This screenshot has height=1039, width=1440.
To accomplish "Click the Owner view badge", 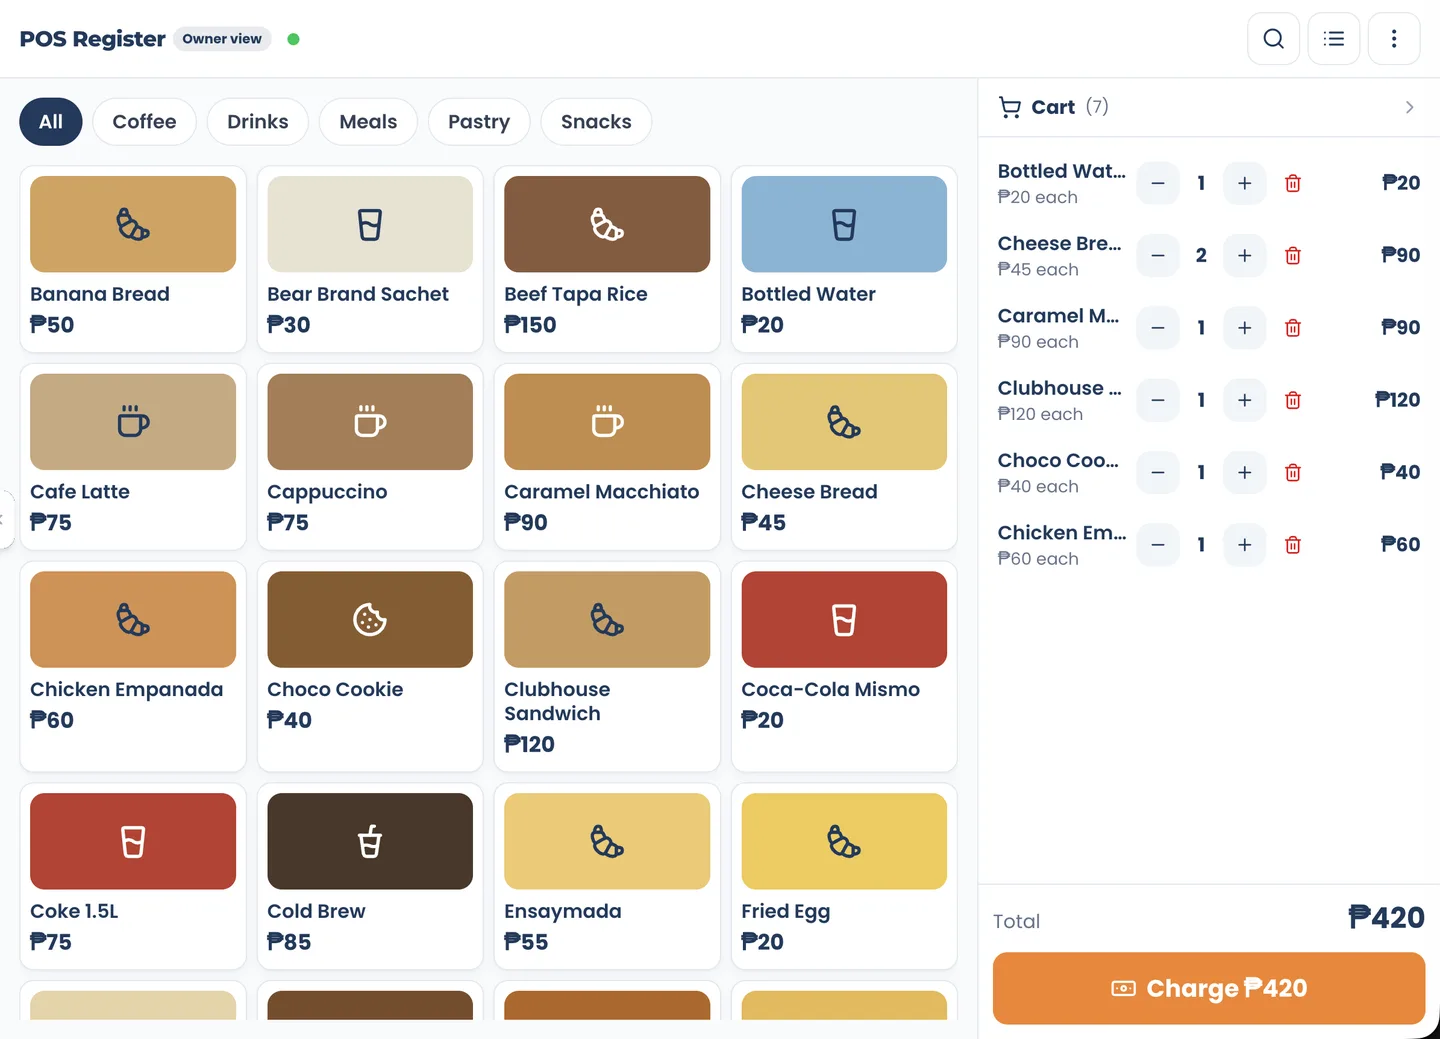I will [x=222, y=39].
